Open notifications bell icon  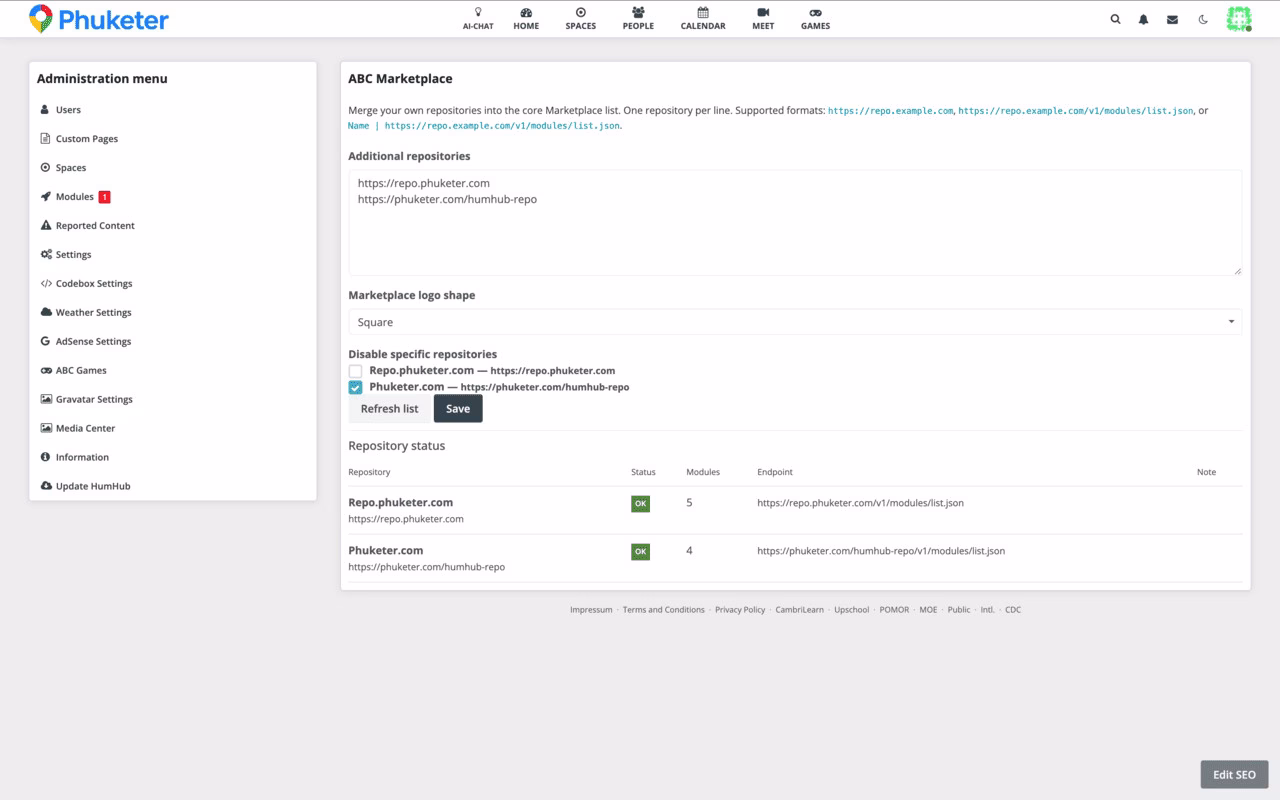coord(1144,19)
